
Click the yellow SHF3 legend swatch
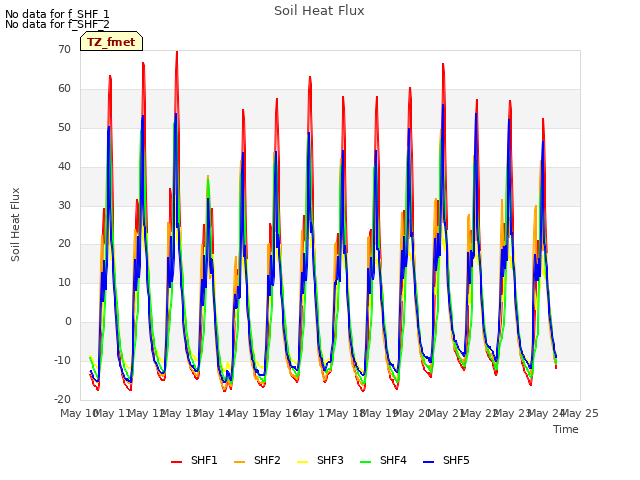[302, 461]
